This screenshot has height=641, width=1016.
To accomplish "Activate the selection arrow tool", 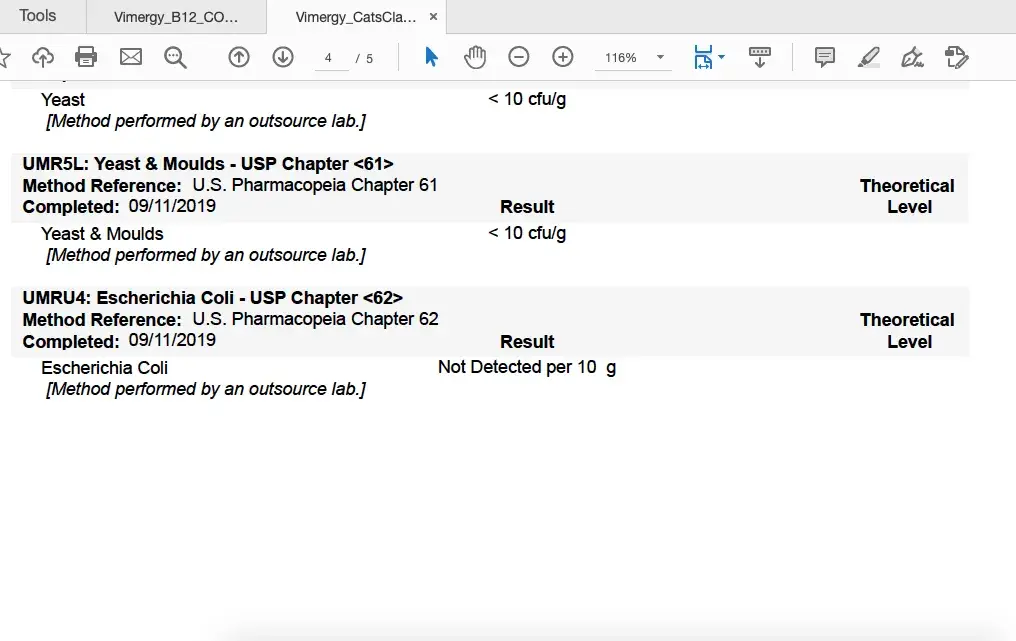I will tap(431, 57).
